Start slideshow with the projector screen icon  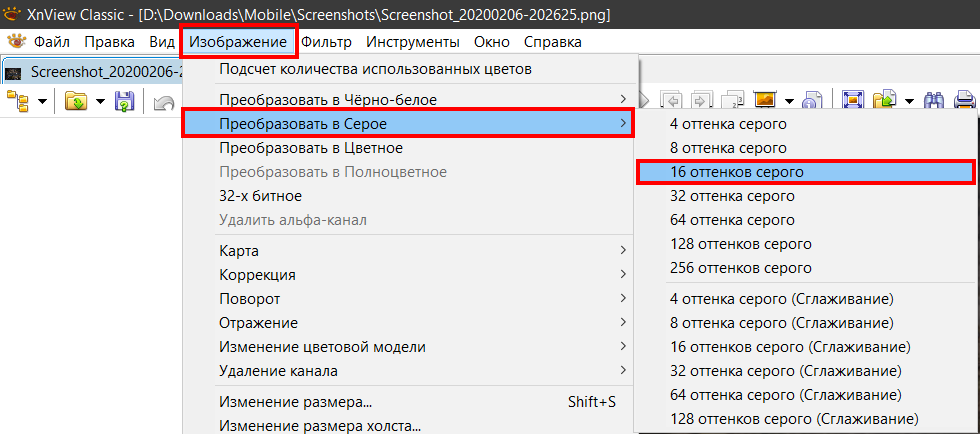click(764, 100)
